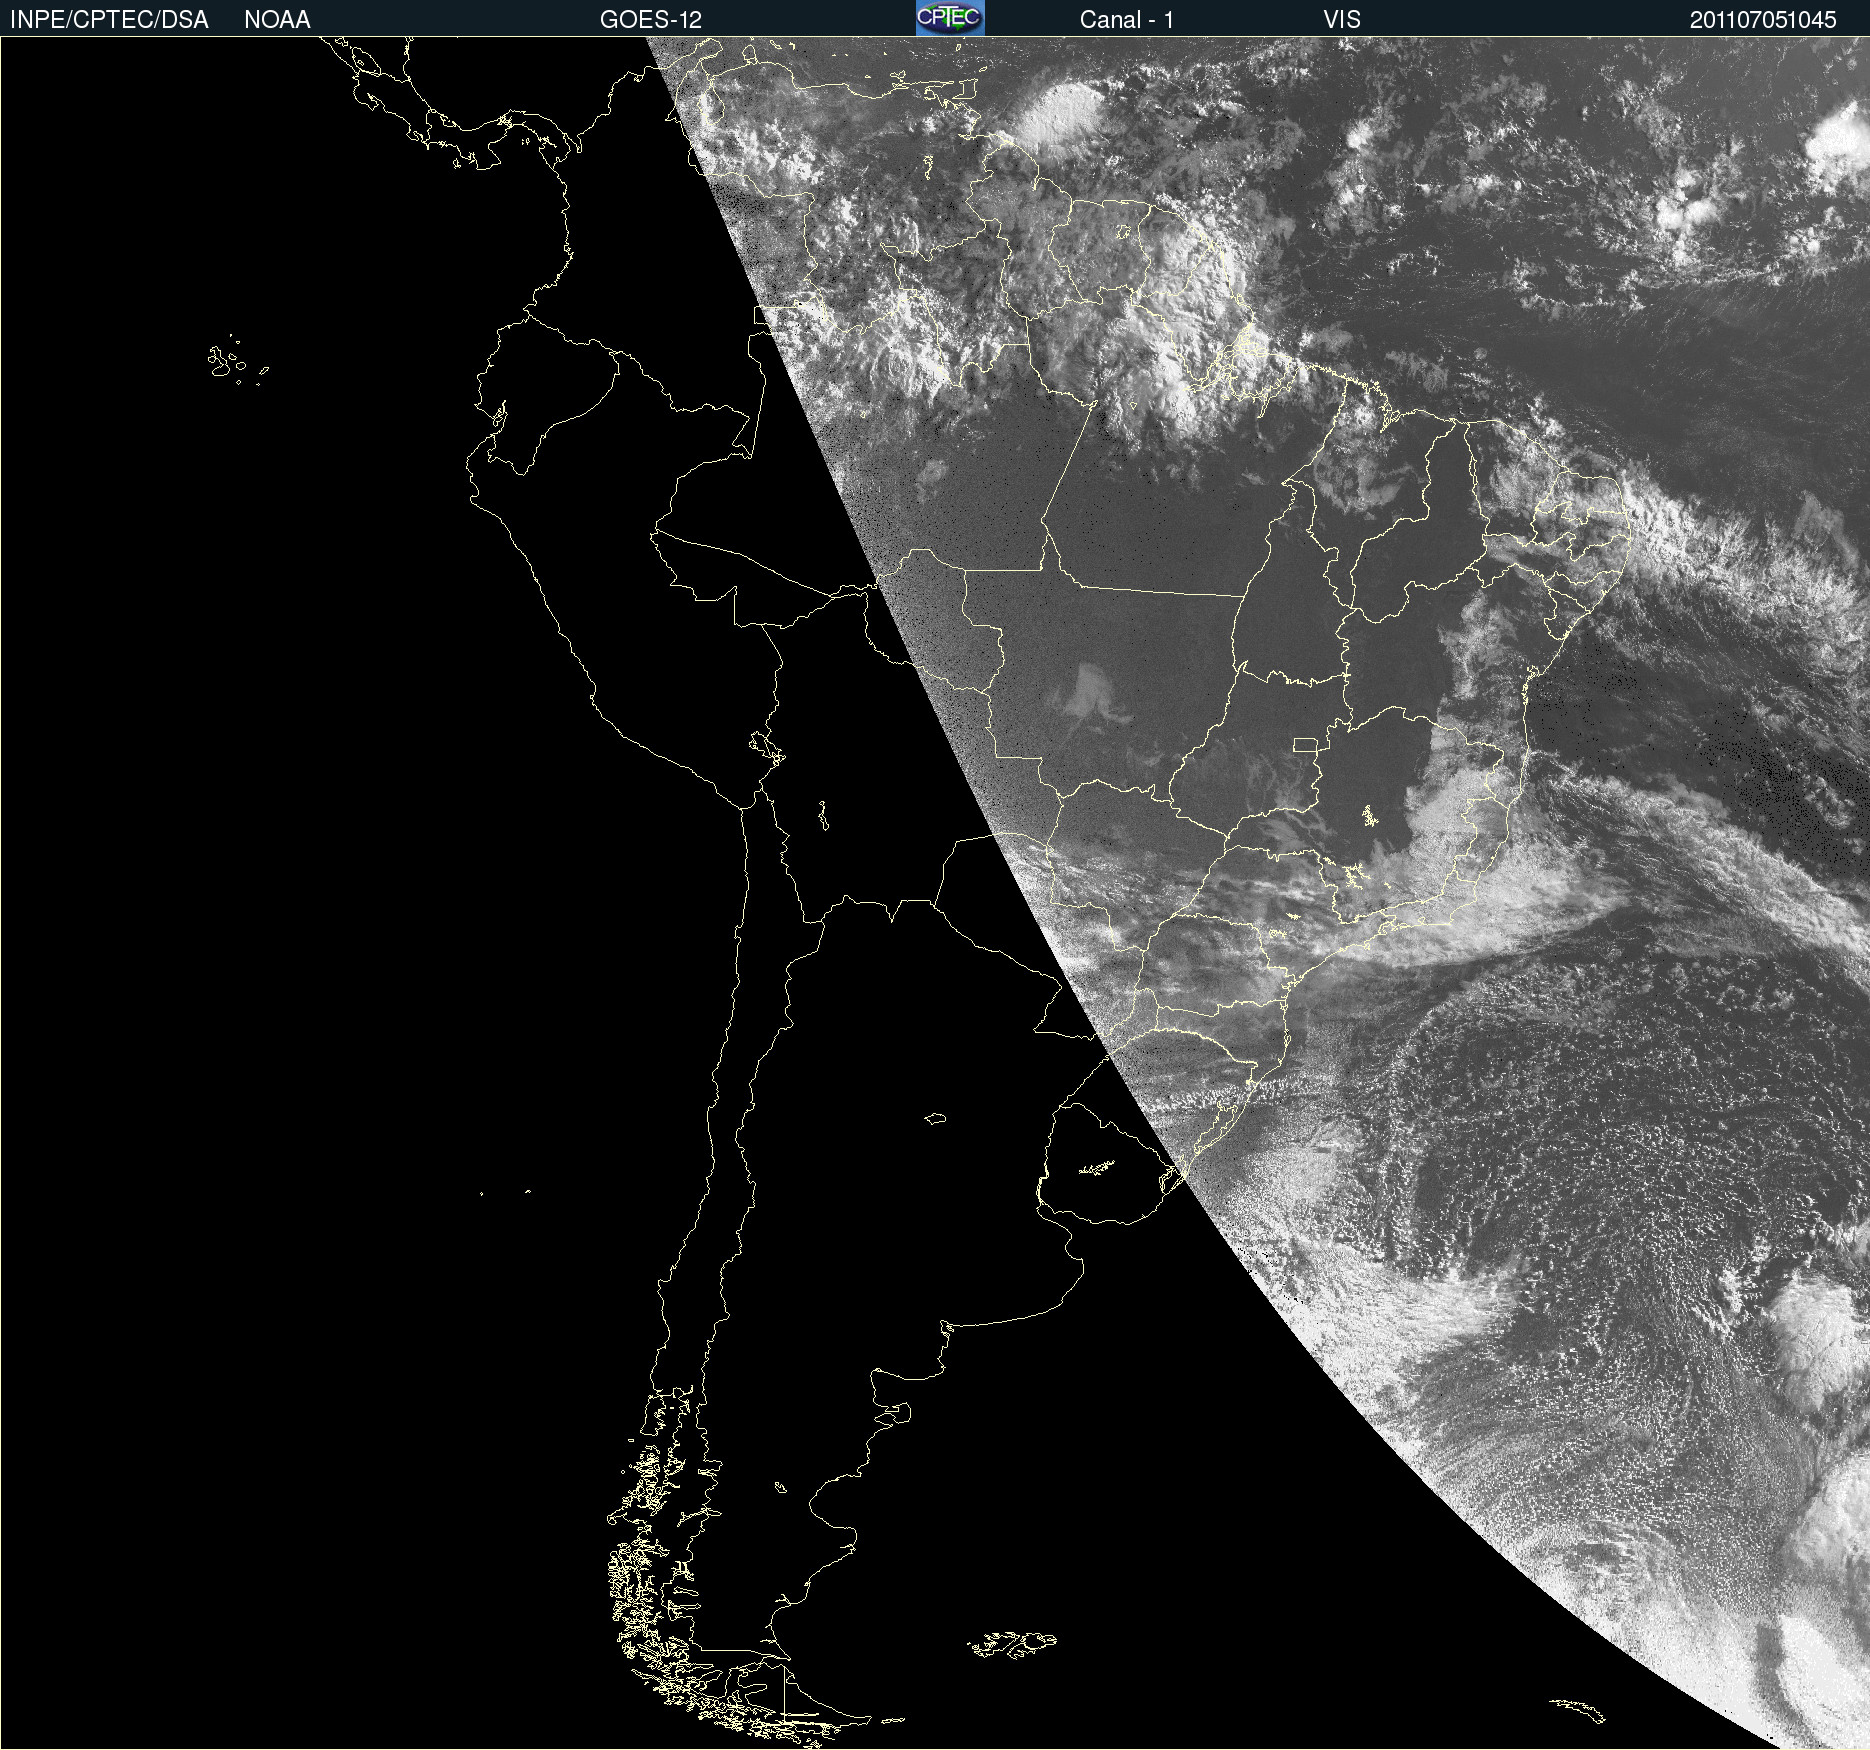Click the 201107051045 timestamp
The width and height of the screenshot is (1870, 1750).
coord(1763,20)
